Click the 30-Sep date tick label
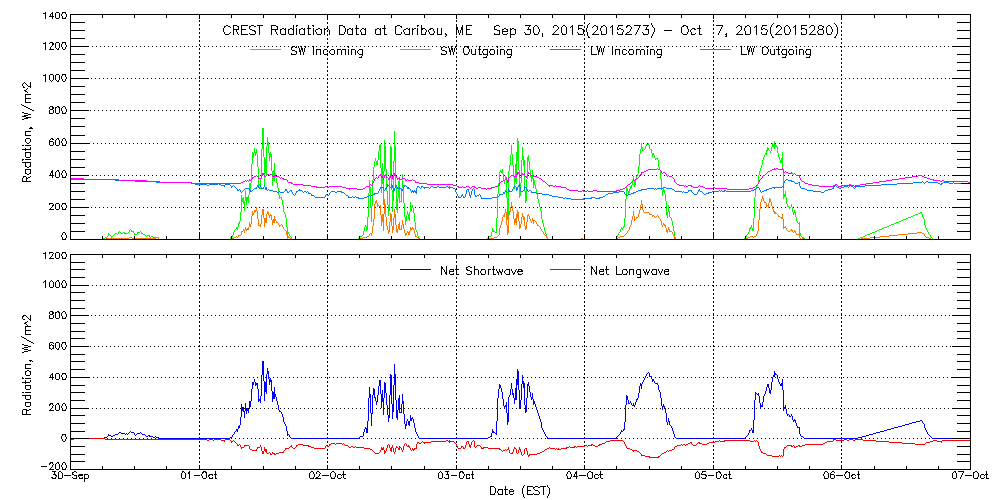 [x=72, y=477]
